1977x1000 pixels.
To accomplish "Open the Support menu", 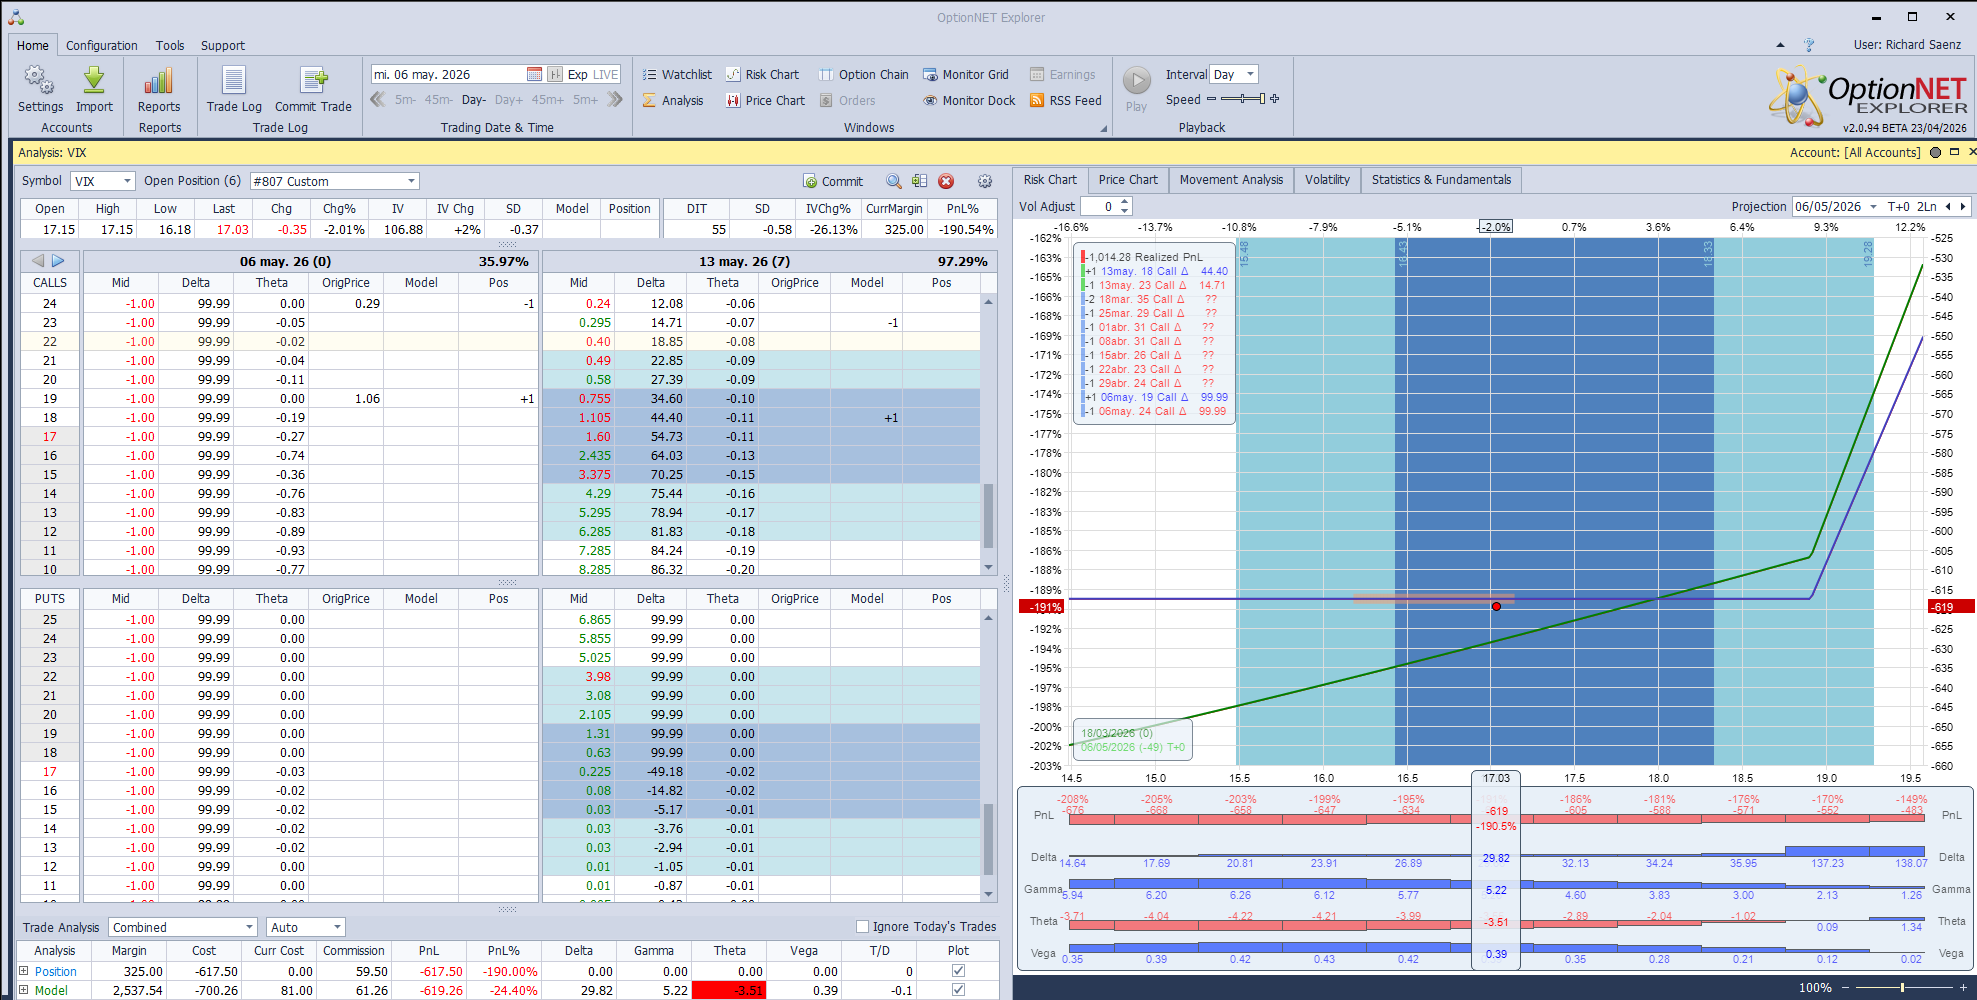I will point(222,45).
